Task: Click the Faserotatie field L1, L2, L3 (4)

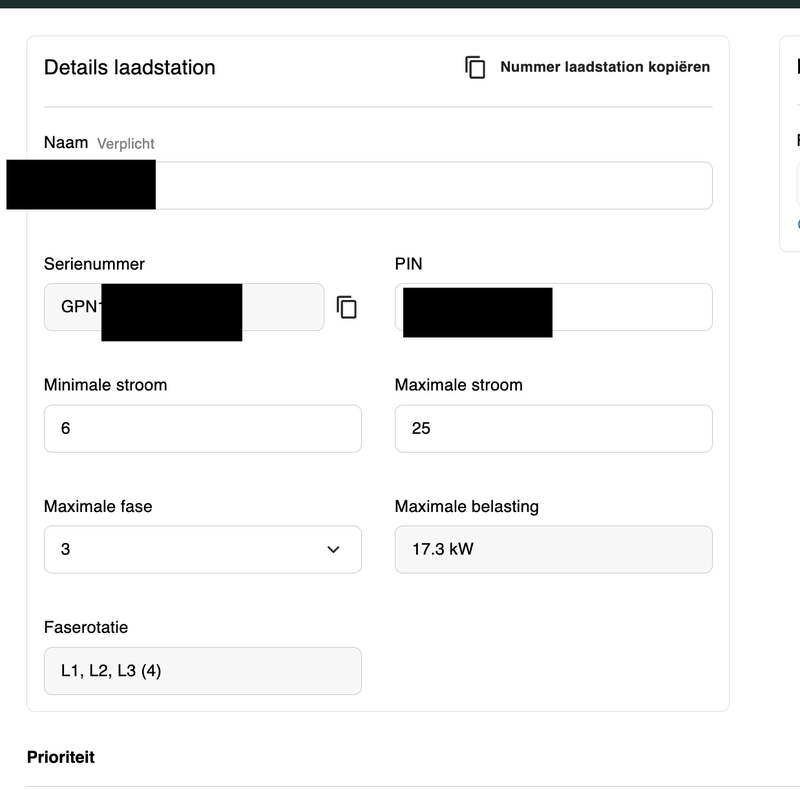Action: point(203,671)
